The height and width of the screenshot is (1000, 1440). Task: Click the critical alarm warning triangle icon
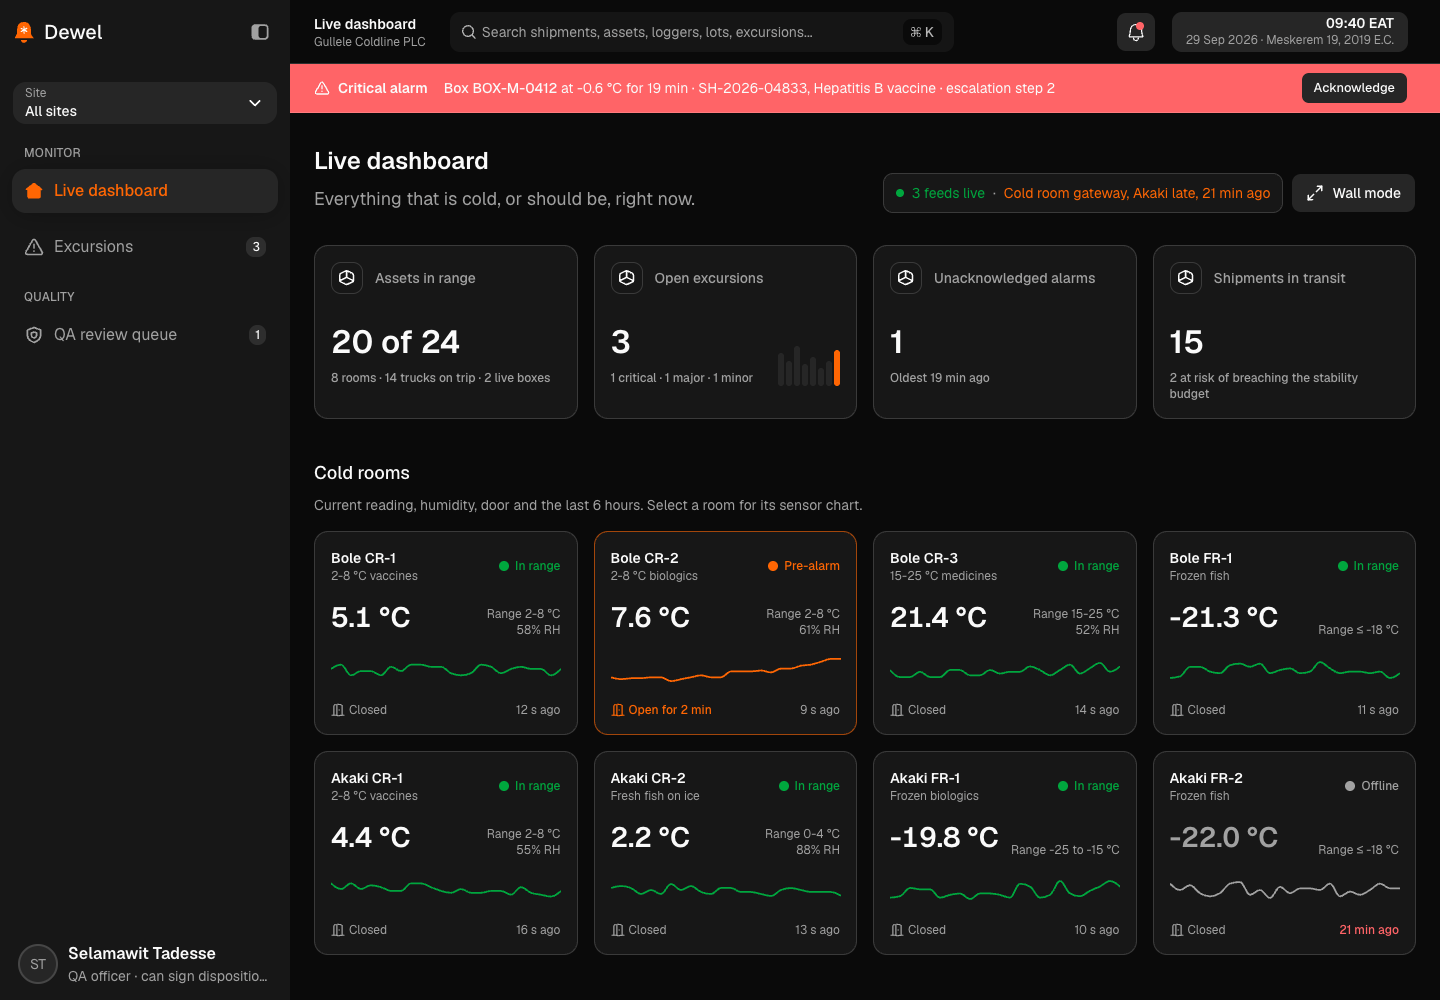pyautogui.click(x=322, y=88)
